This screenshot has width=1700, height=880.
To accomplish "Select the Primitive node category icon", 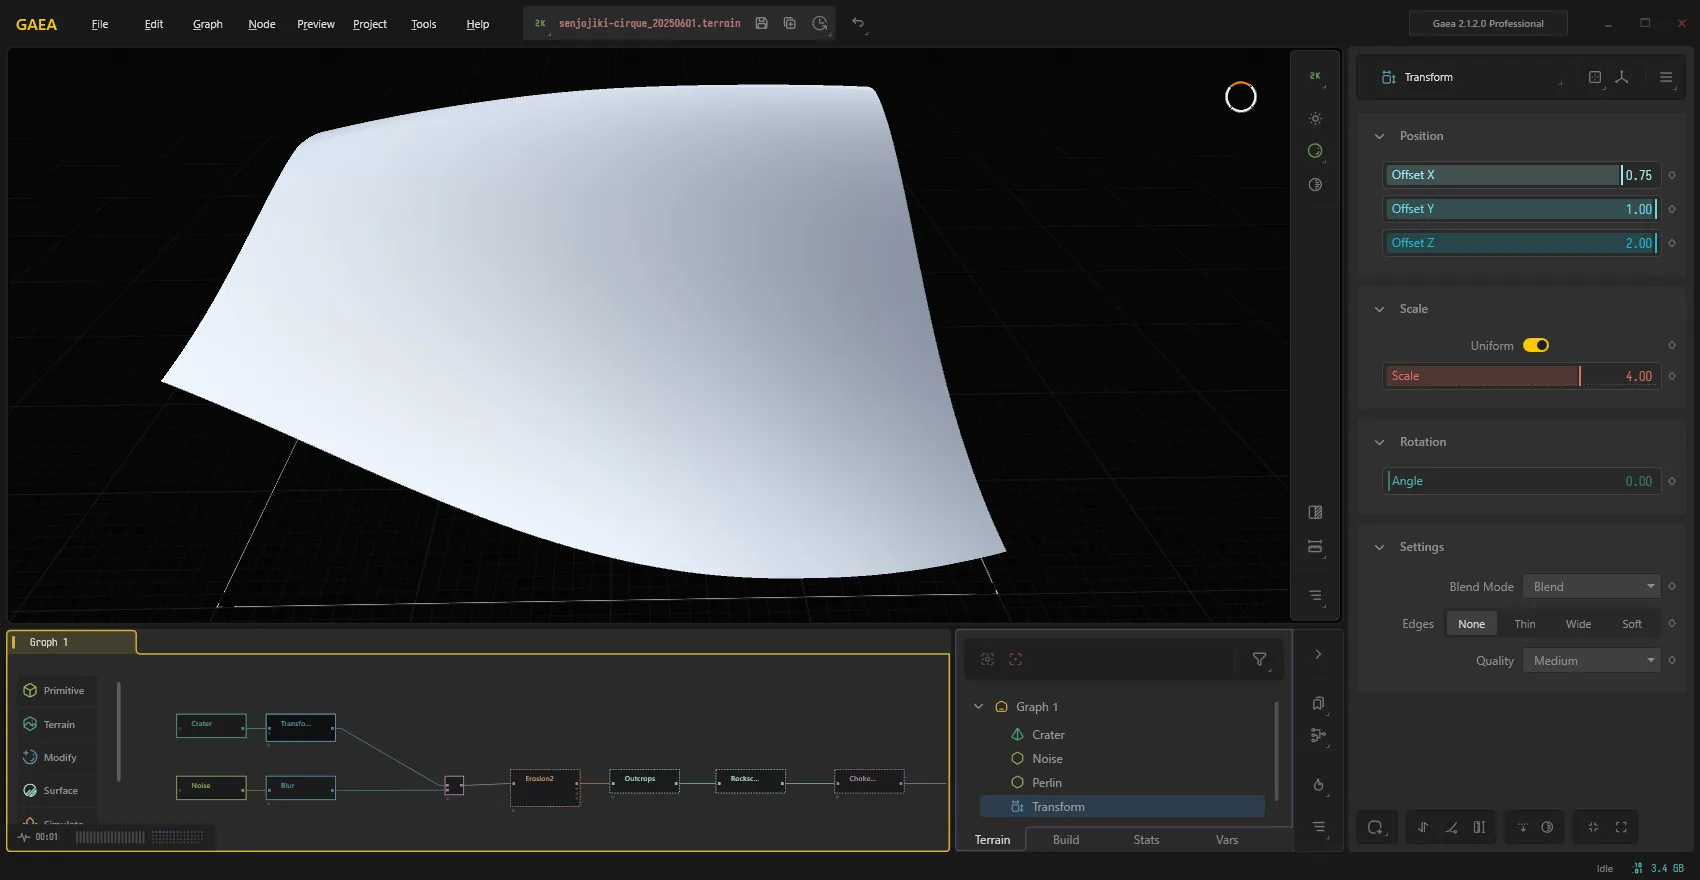I will point(30,691).
